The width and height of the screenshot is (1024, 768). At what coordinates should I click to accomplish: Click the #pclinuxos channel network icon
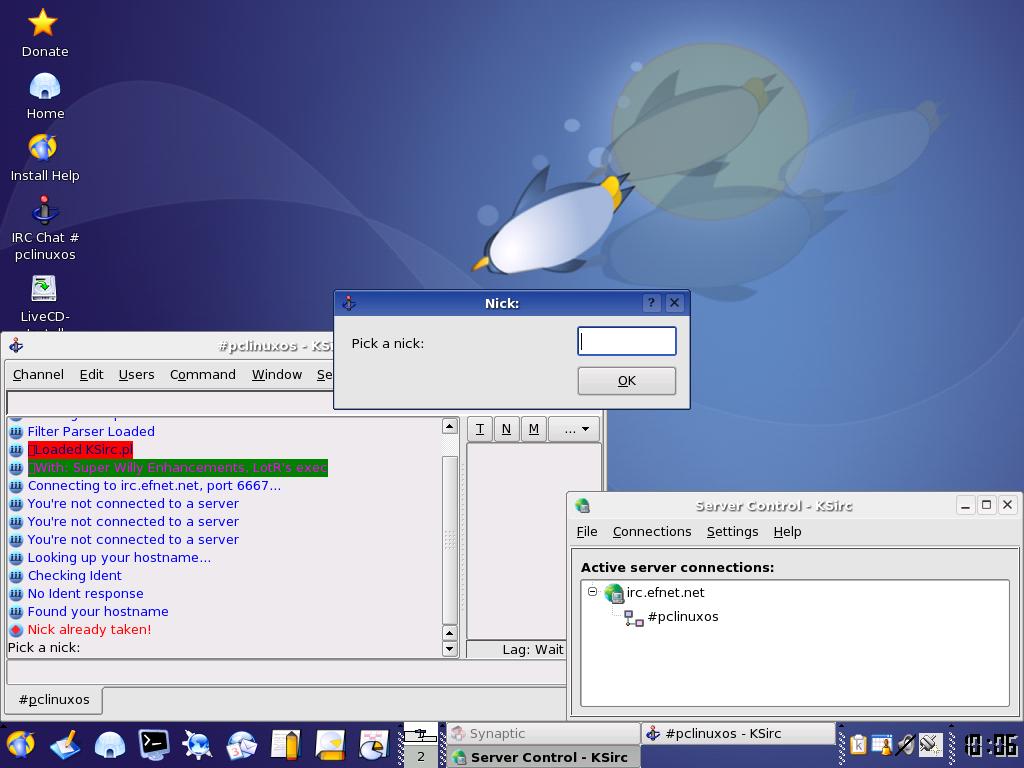pos(633,618)
